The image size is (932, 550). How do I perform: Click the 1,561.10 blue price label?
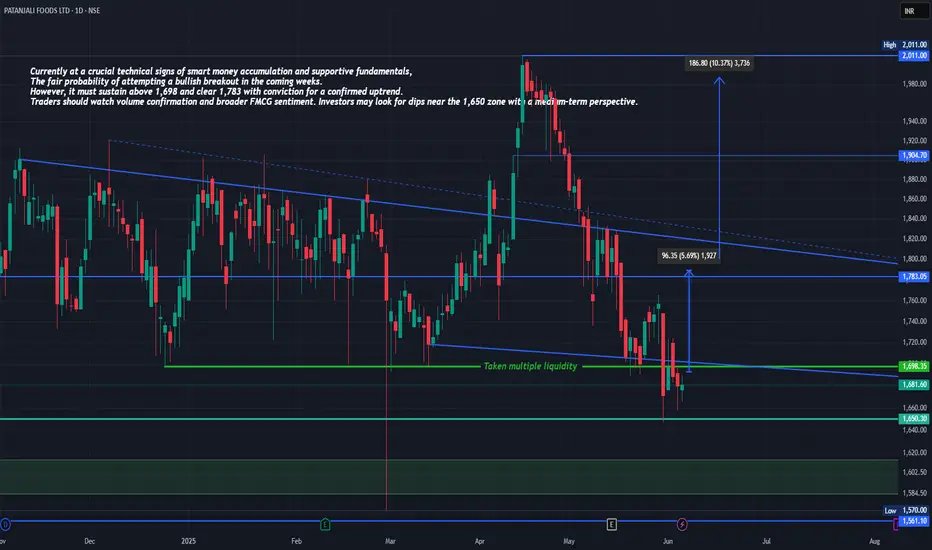pyautogui.click(x=914, y=521)
